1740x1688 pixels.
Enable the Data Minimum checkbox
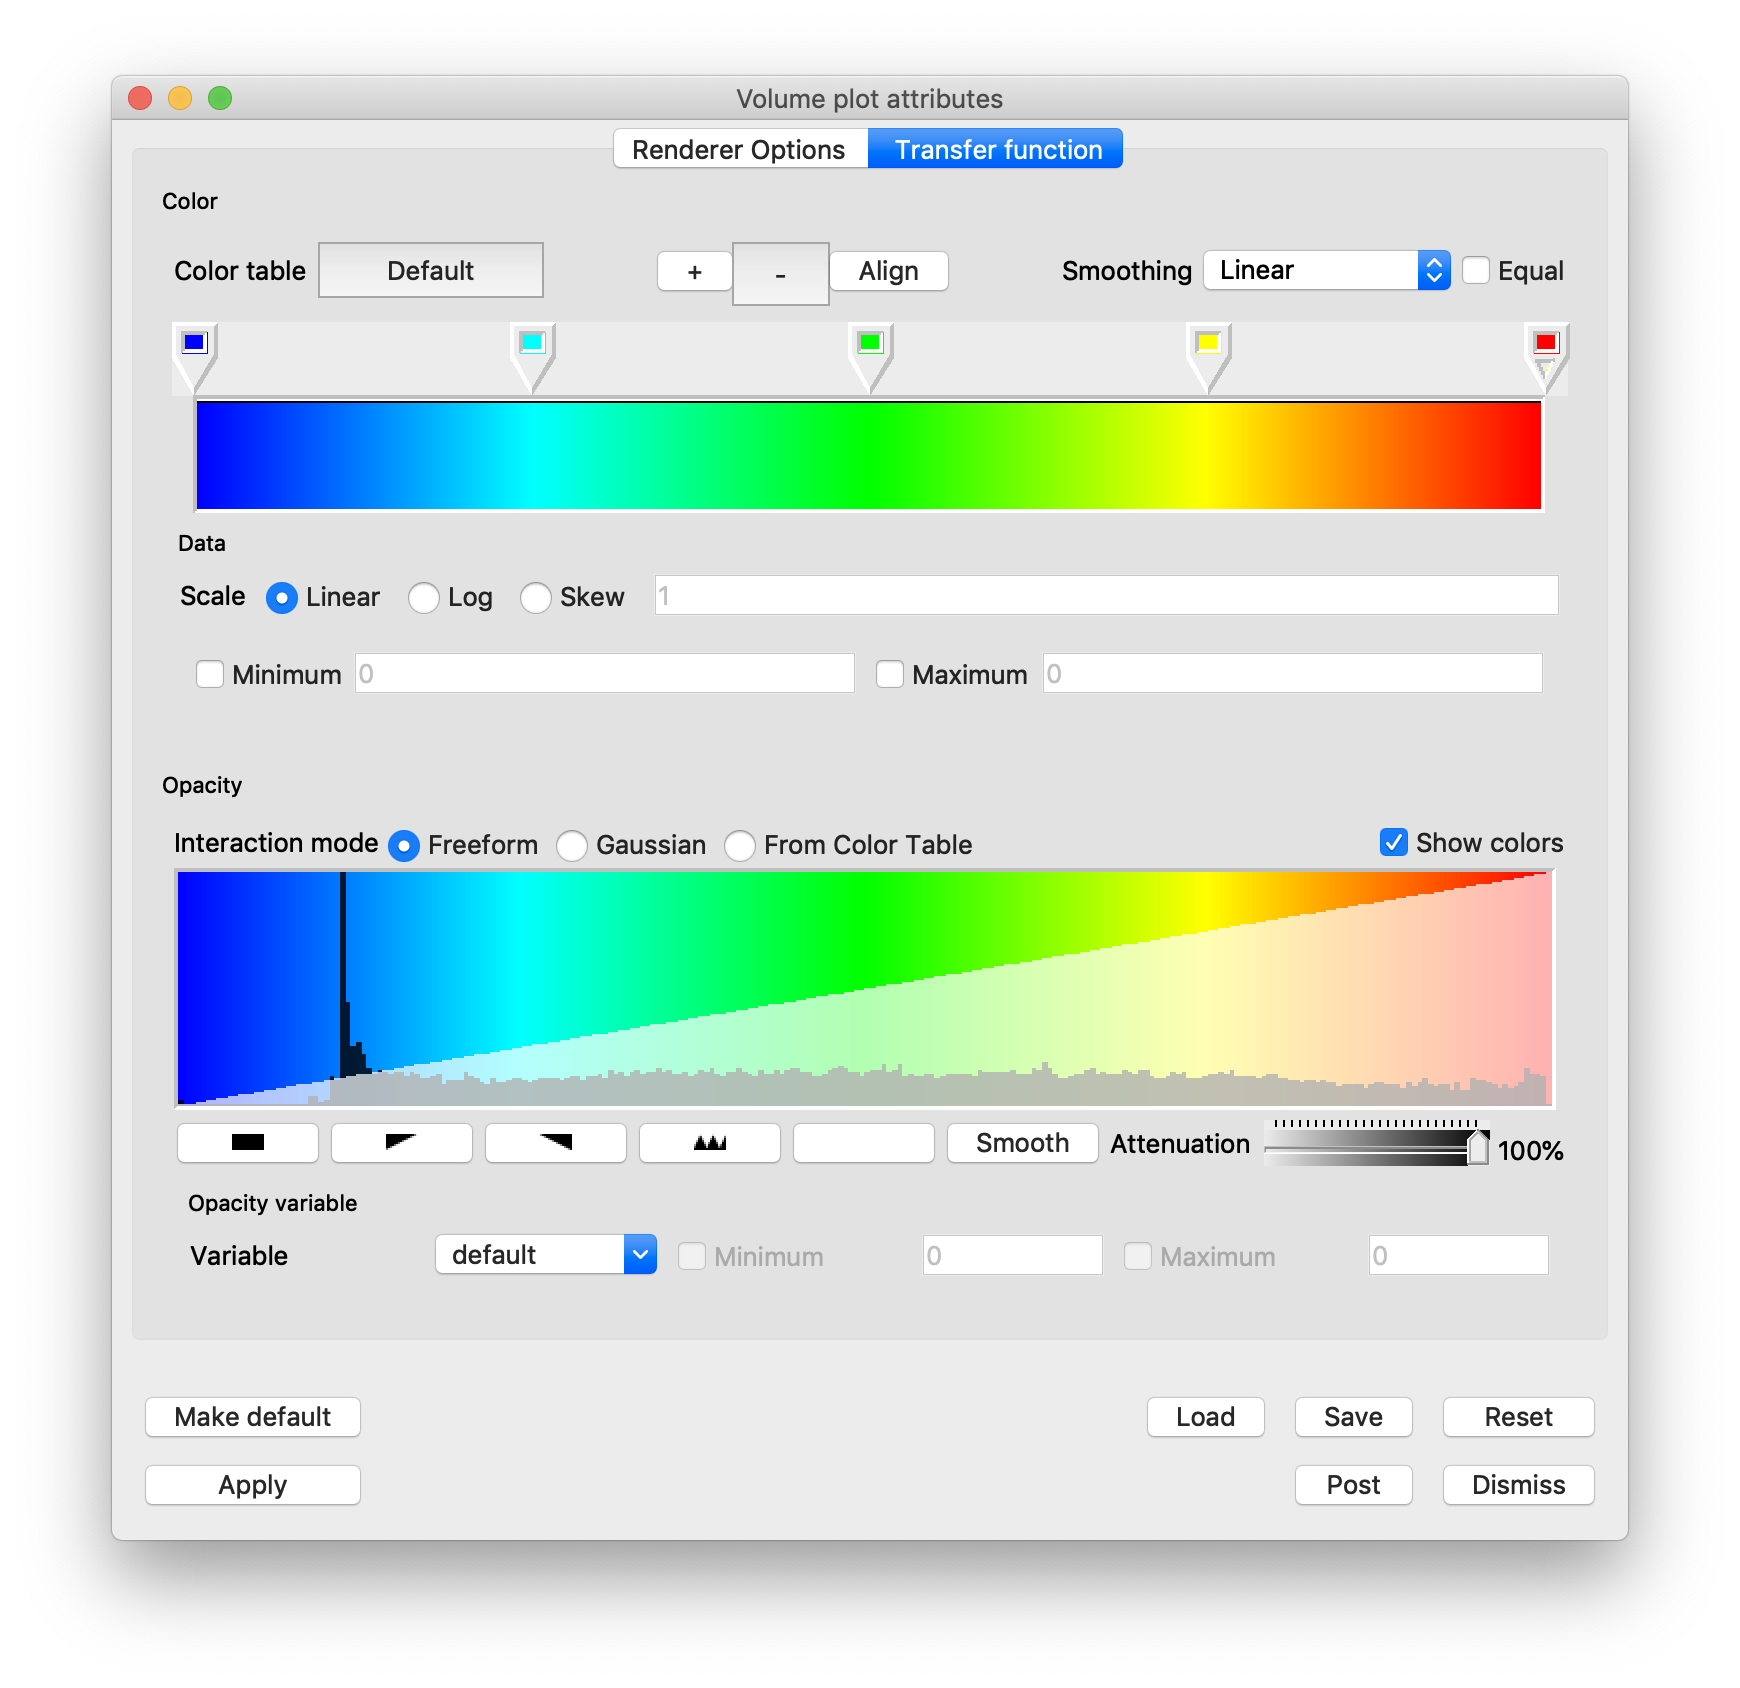coord(210,674)
